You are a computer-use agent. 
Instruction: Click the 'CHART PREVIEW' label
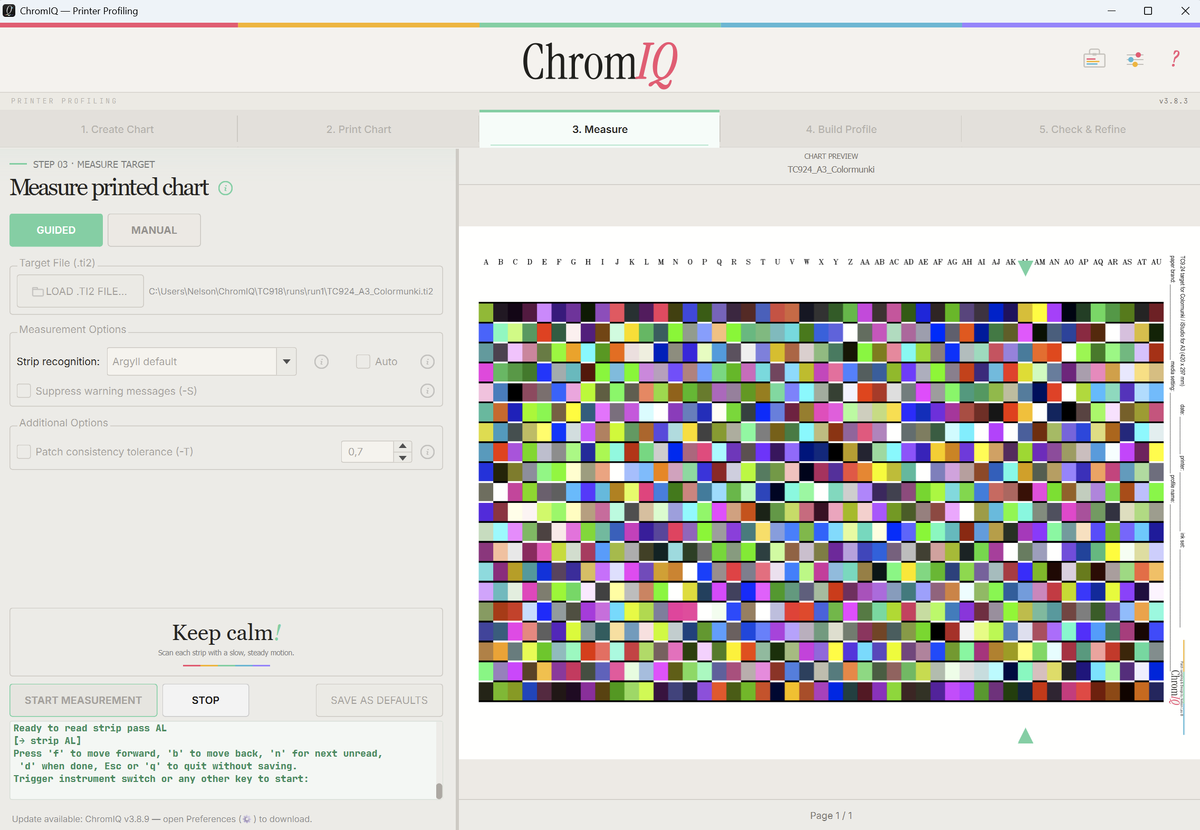[829, 157]
